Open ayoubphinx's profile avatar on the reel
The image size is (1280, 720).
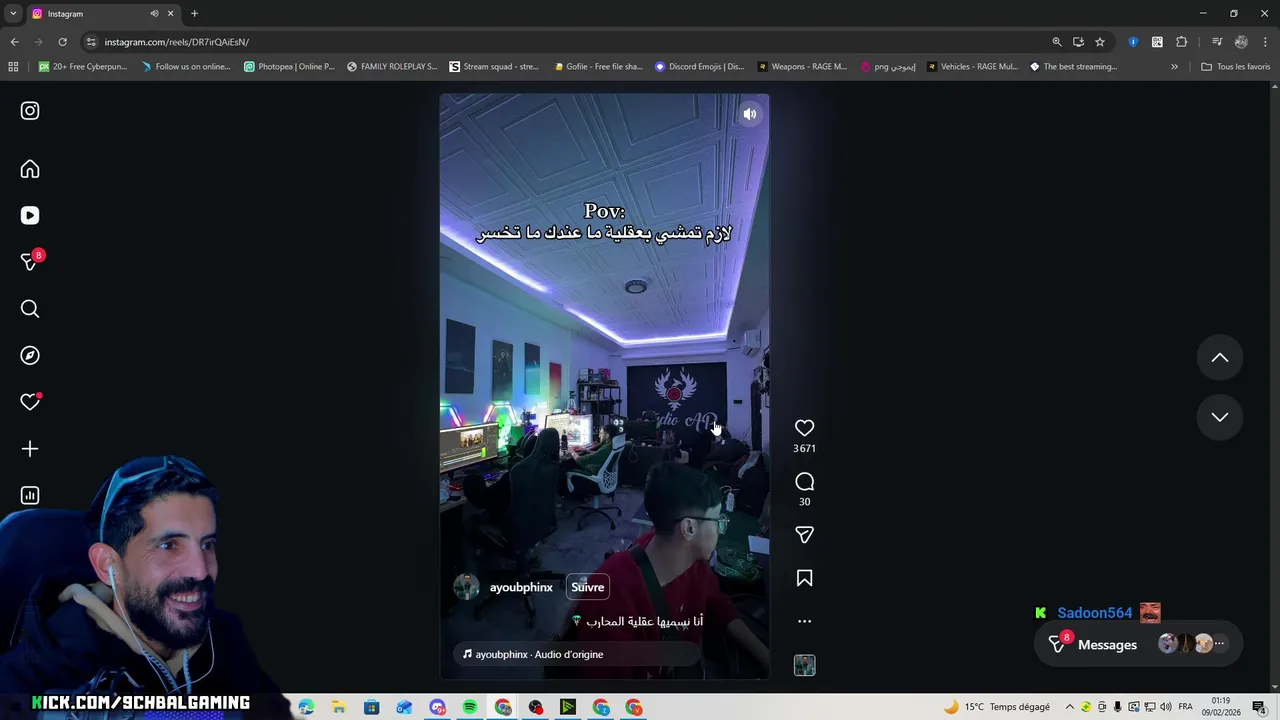(467, 587)
